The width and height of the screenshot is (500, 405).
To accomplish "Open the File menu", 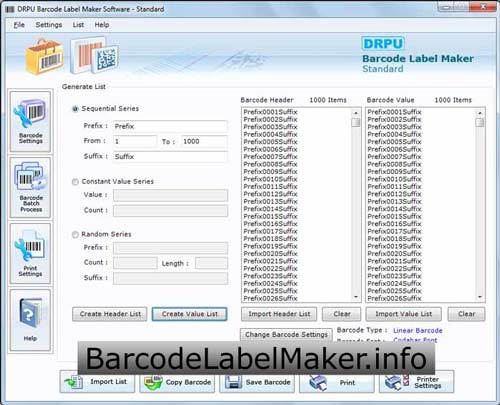I will tap(19, 25).
